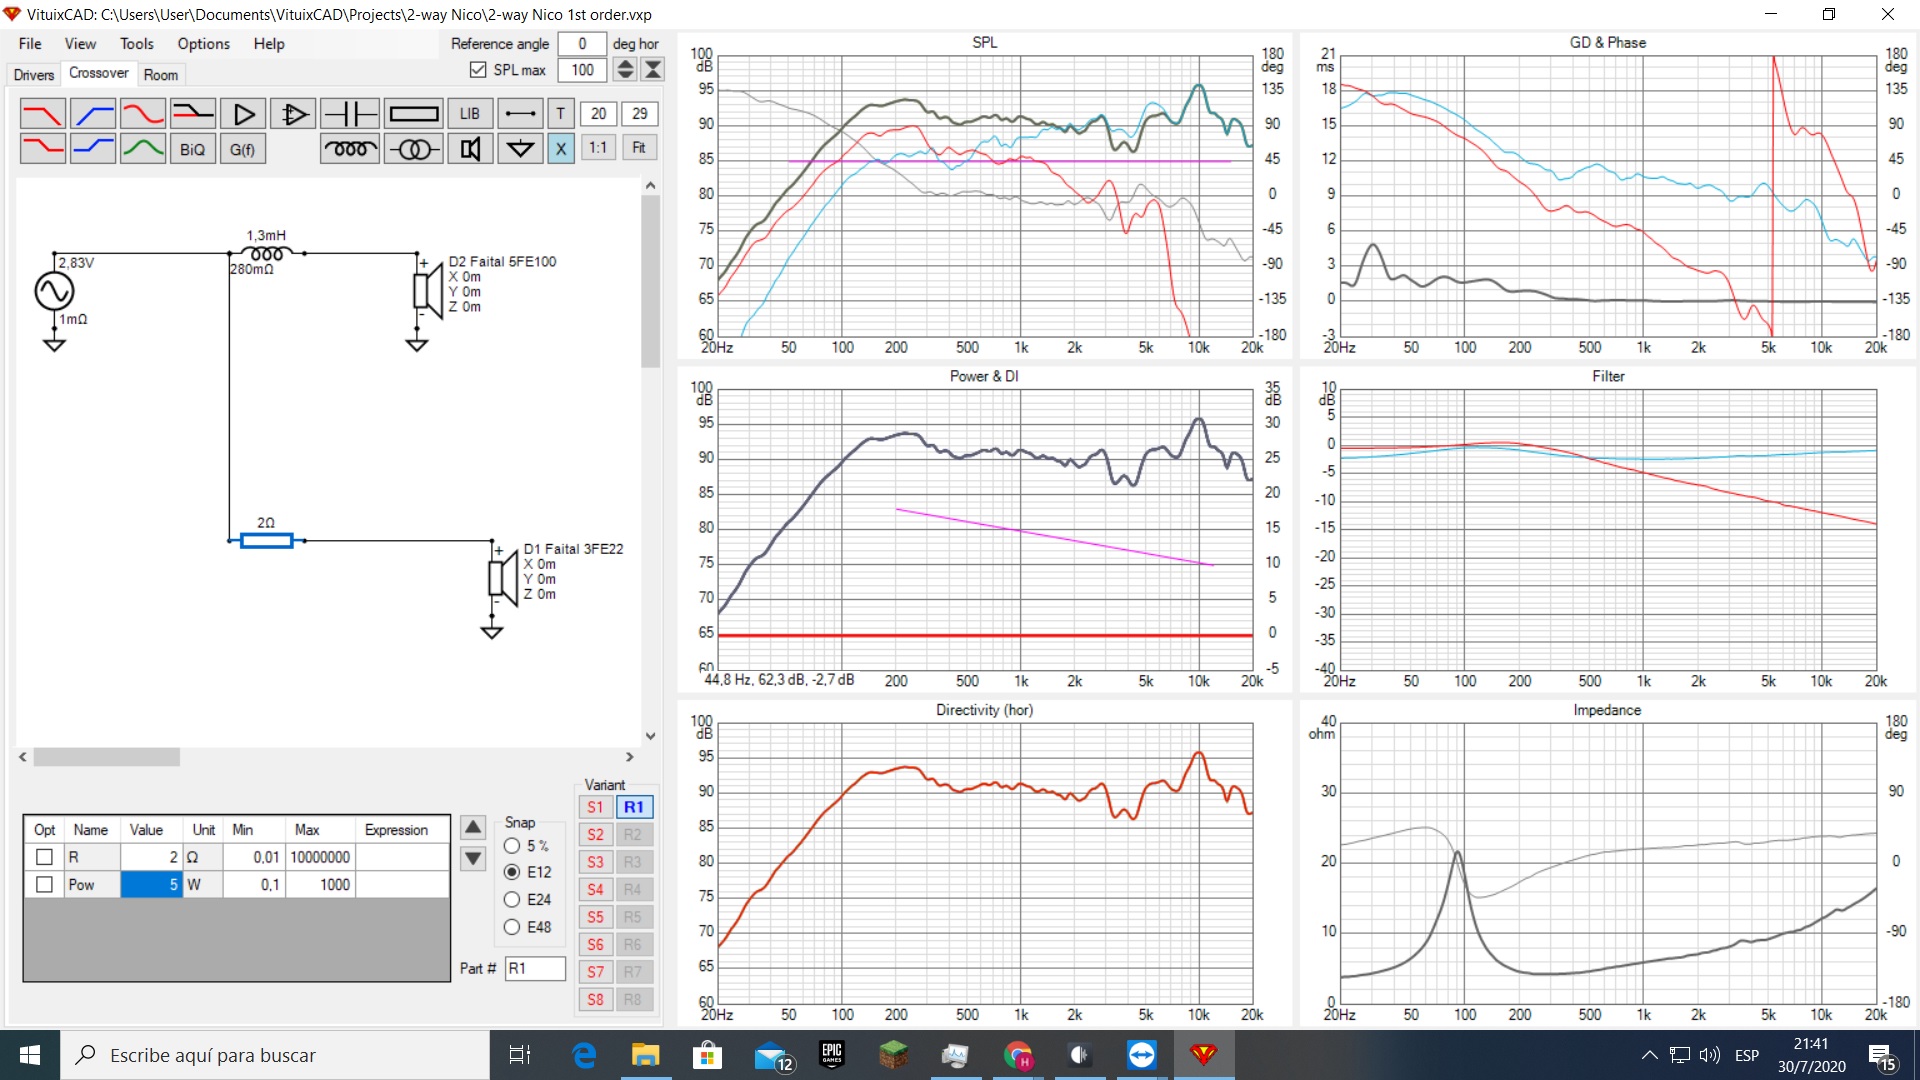Check the Opt box for row Pow
Image resolution: width=1920 pixels, height=1080 pixels.
[x=44, y=885]
